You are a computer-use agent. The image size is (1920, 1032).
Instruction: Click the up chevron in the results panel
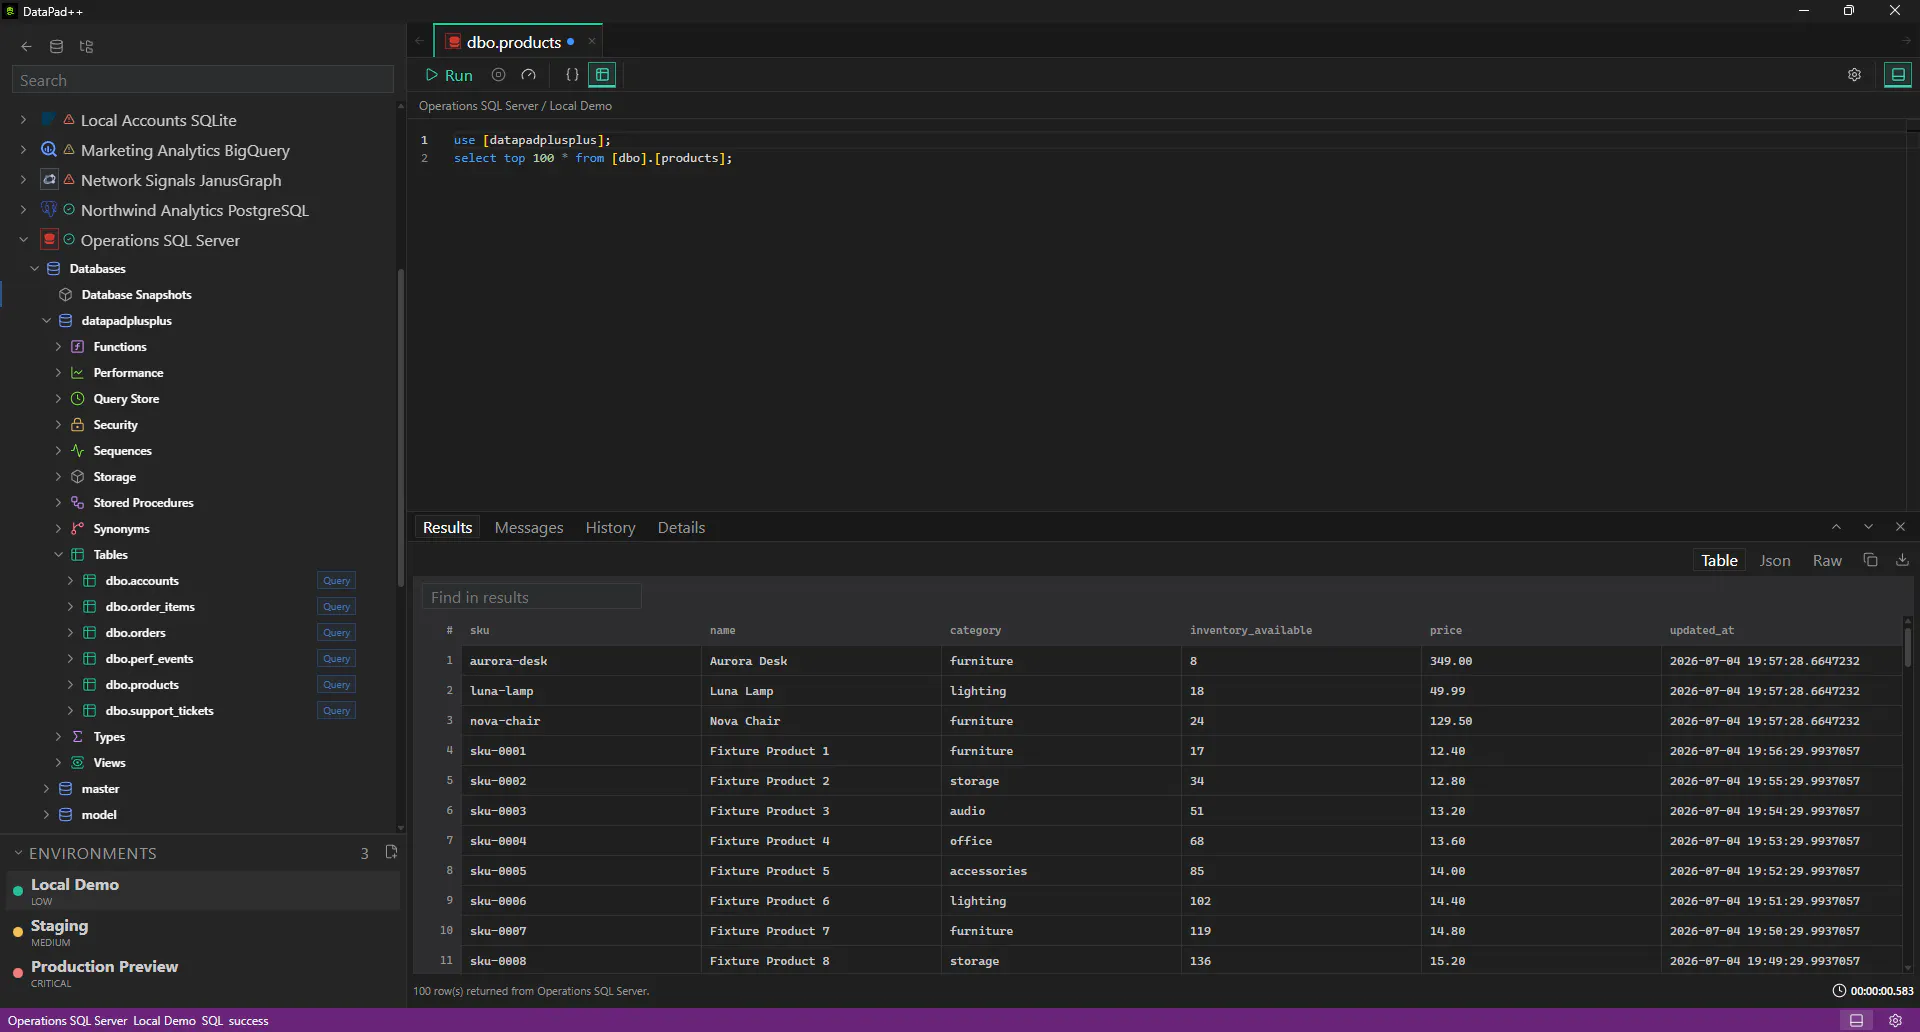(x=1836, y=527)
